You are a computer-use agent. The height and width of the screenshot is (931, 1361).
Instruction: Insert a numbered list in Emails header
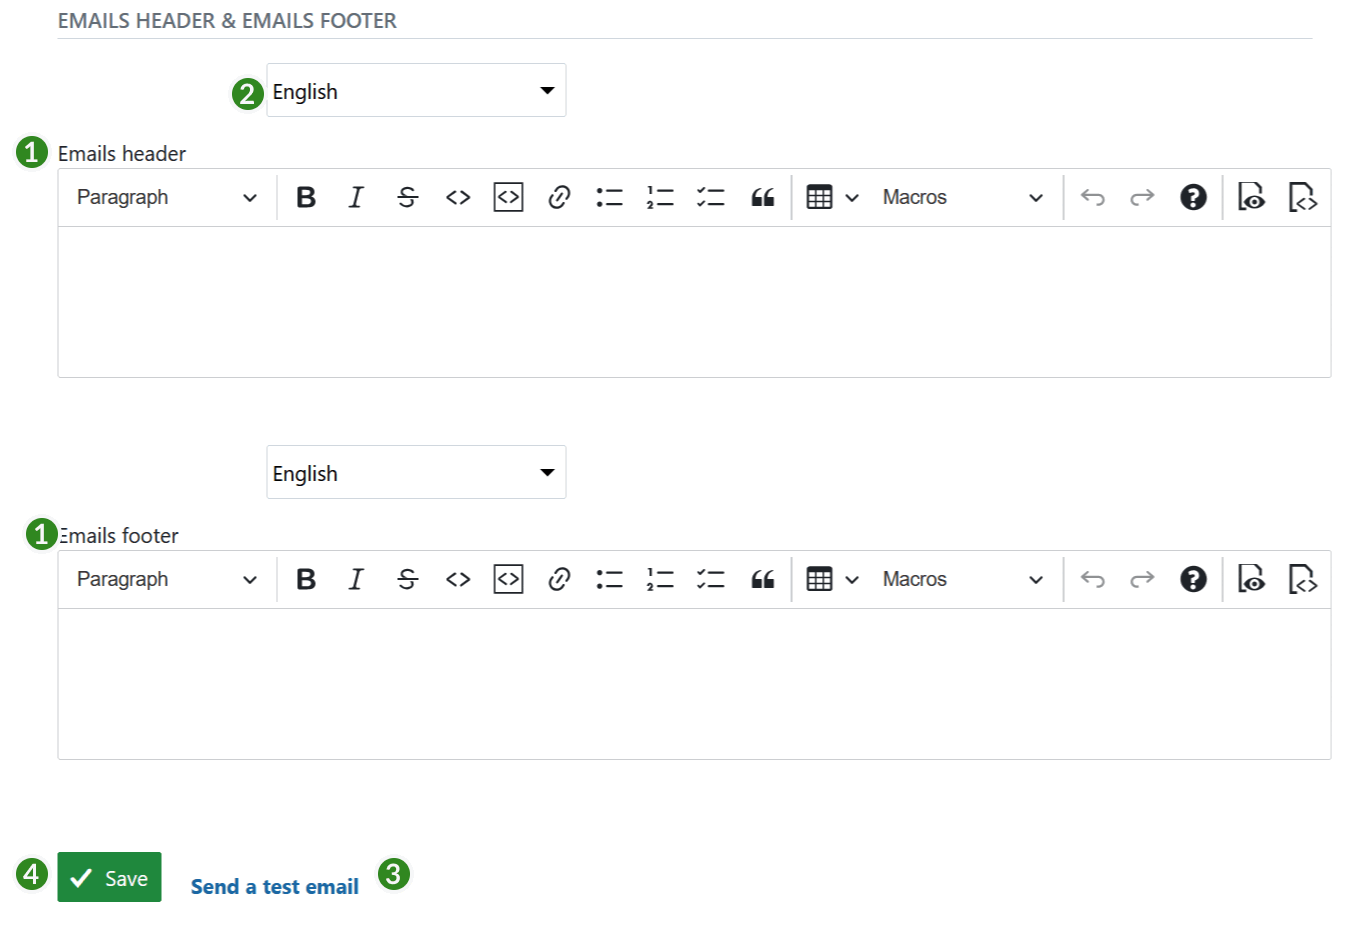coord(660,197)
